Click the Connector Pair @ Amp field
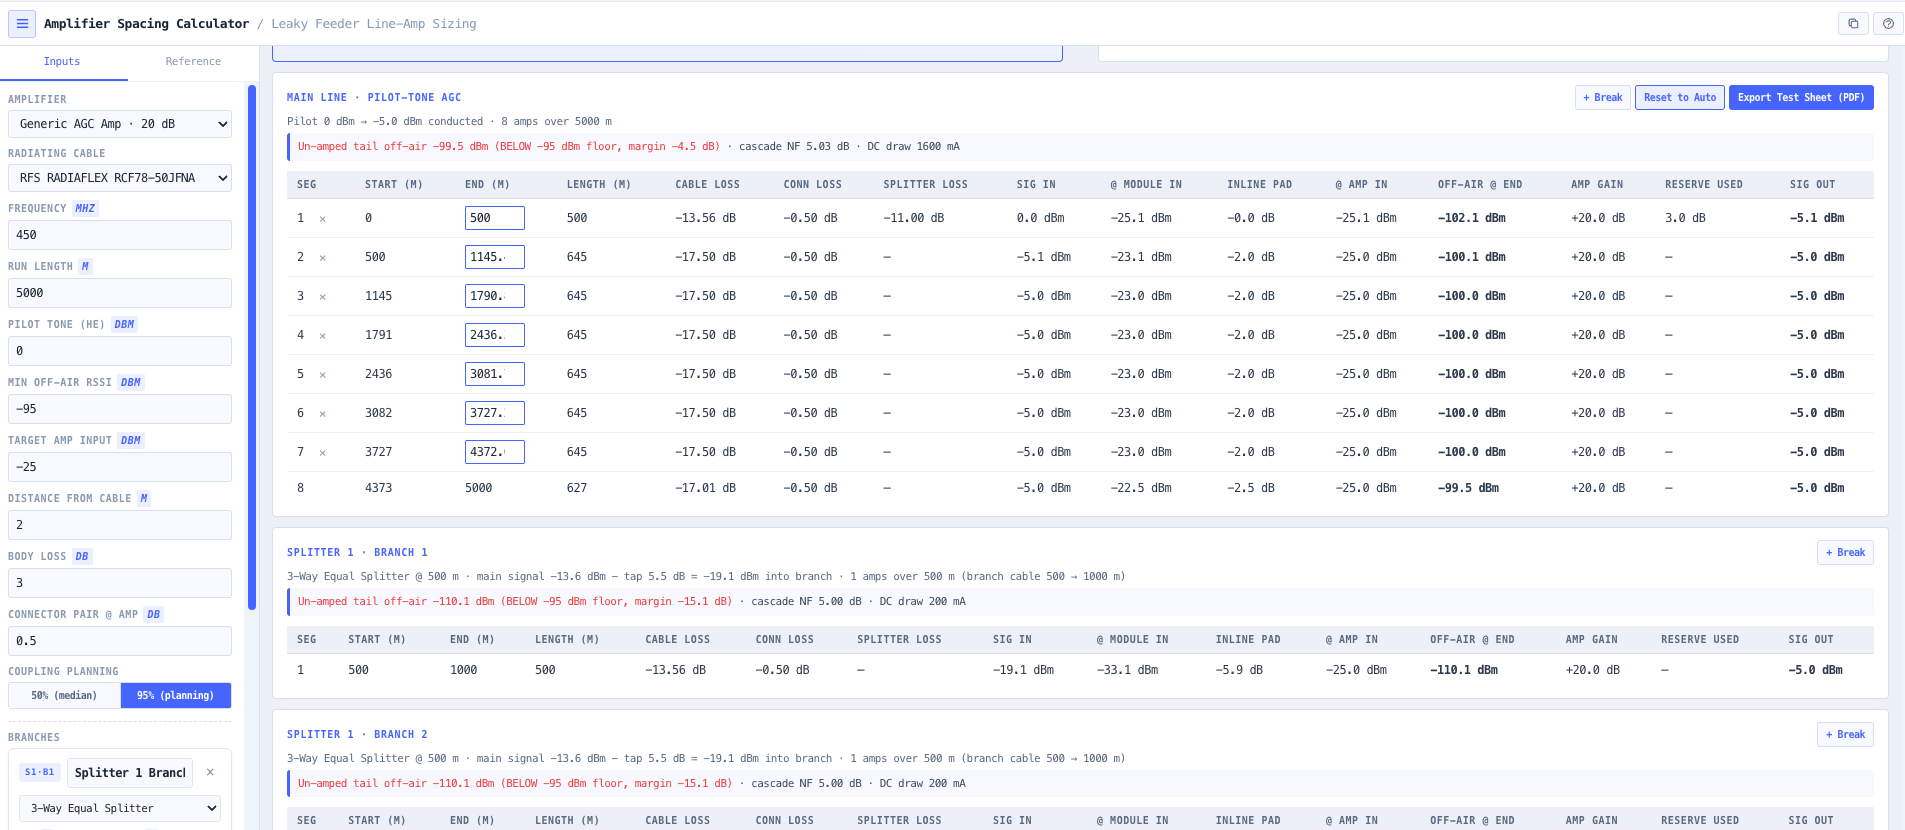 (120, 641)
